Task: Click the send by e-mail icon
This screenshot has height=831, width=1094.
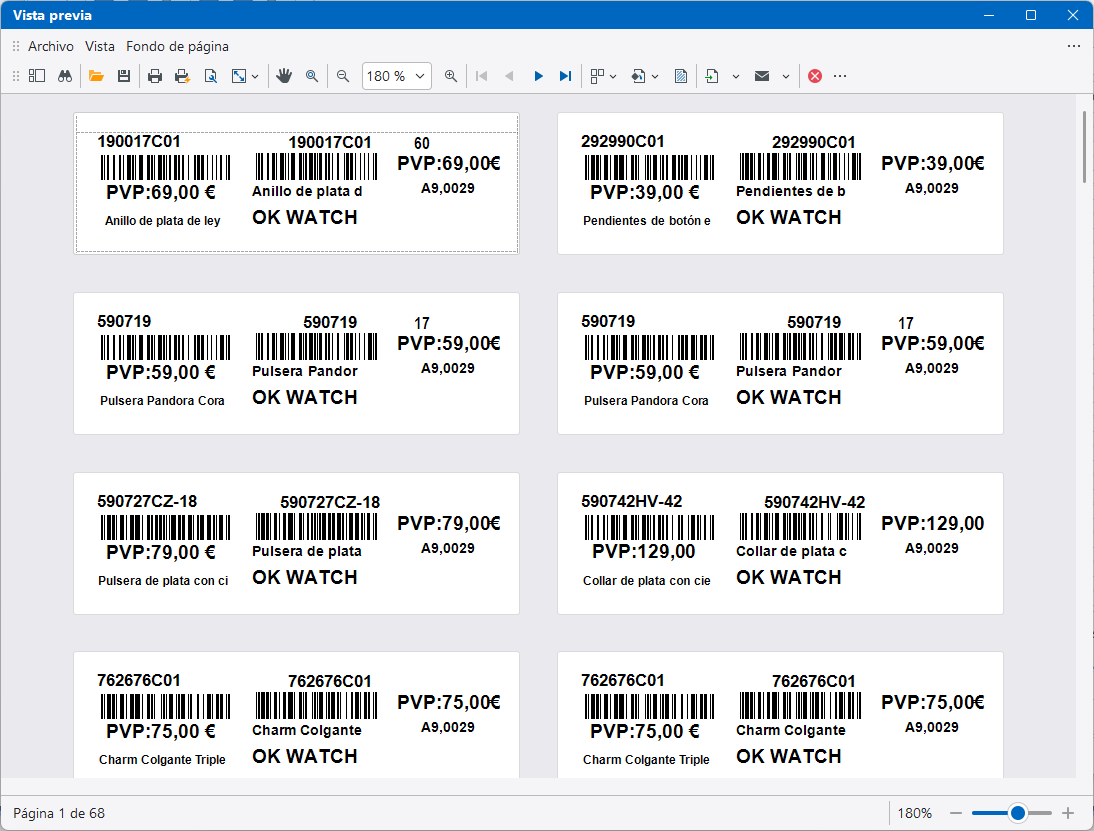Action: 762,76
